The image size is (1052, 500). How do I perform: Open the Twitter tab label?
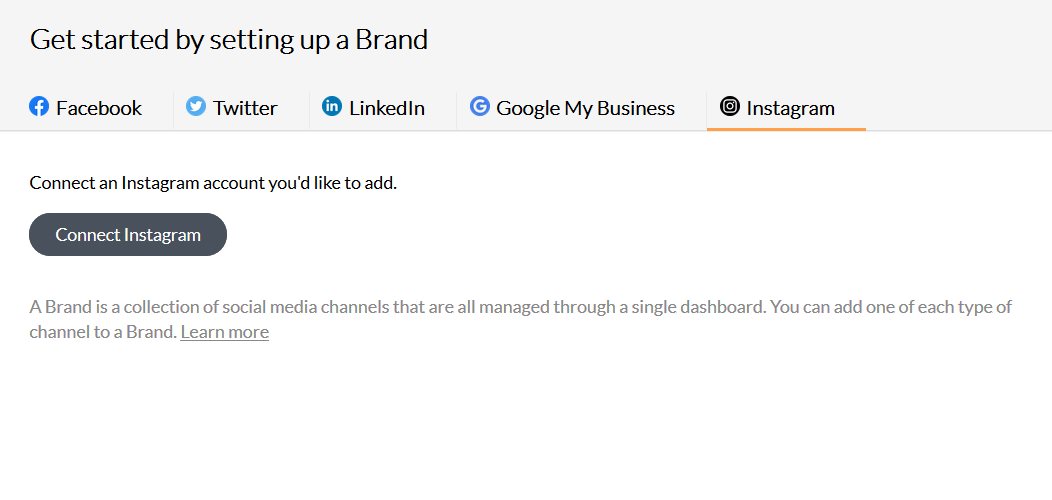[245, 108]
